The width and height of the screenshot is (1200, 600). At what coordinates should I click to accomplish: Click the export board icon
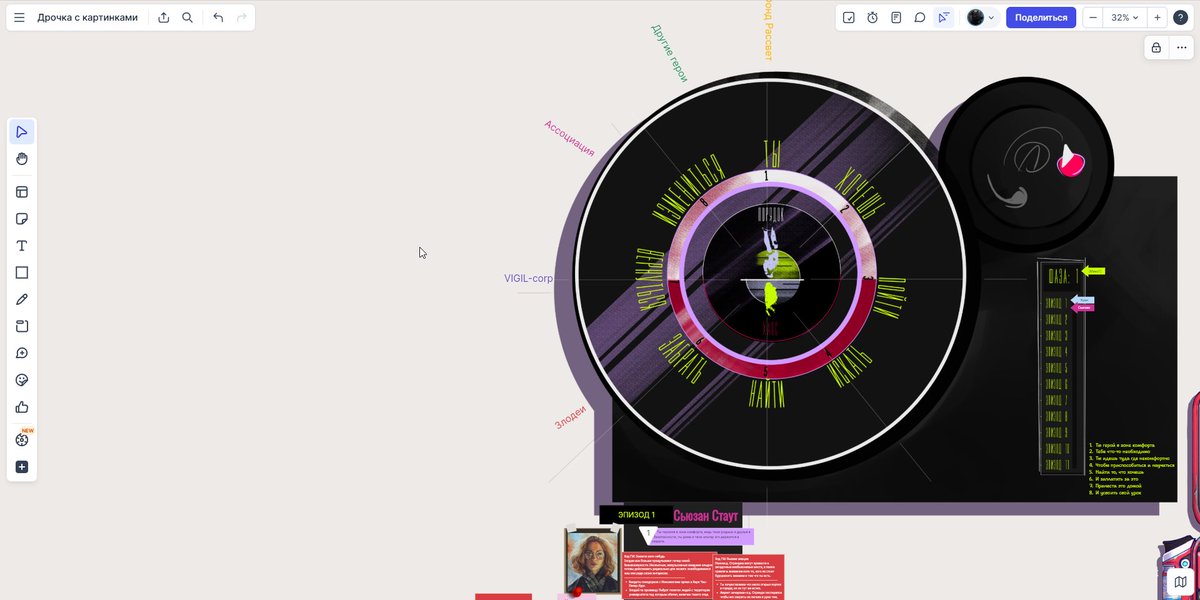(x=164, y=18)
